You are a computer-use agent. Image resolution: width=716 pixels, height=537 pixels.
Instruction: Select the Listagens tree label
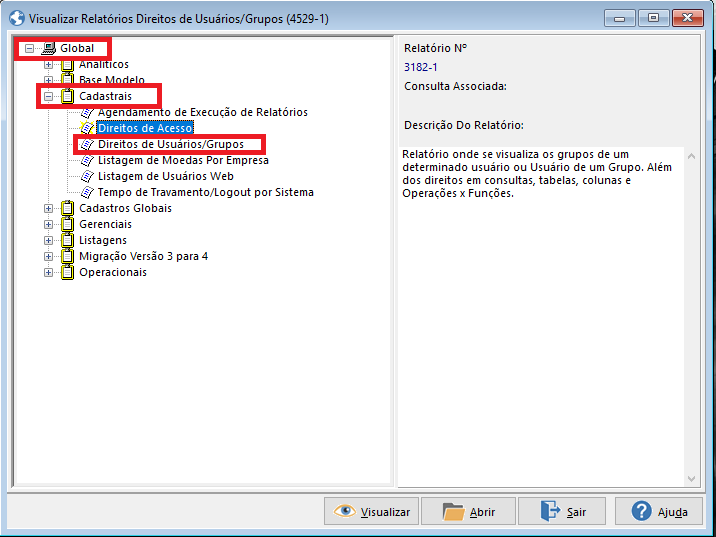[103, 240]
